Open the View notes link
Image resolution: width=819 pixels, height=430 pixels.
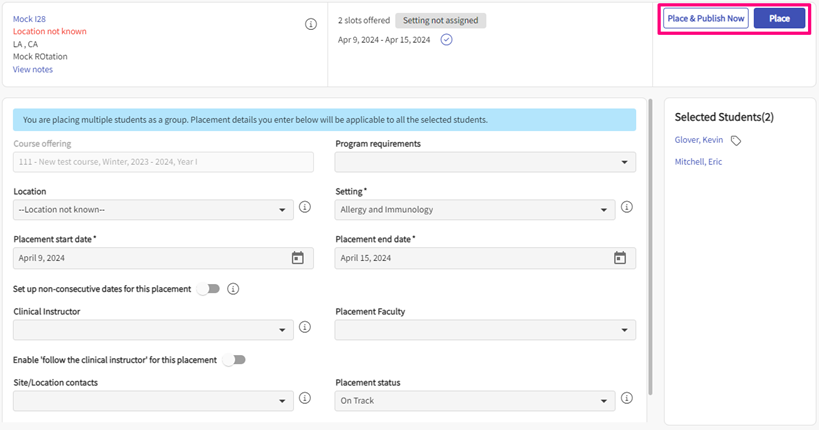[33, 70]
